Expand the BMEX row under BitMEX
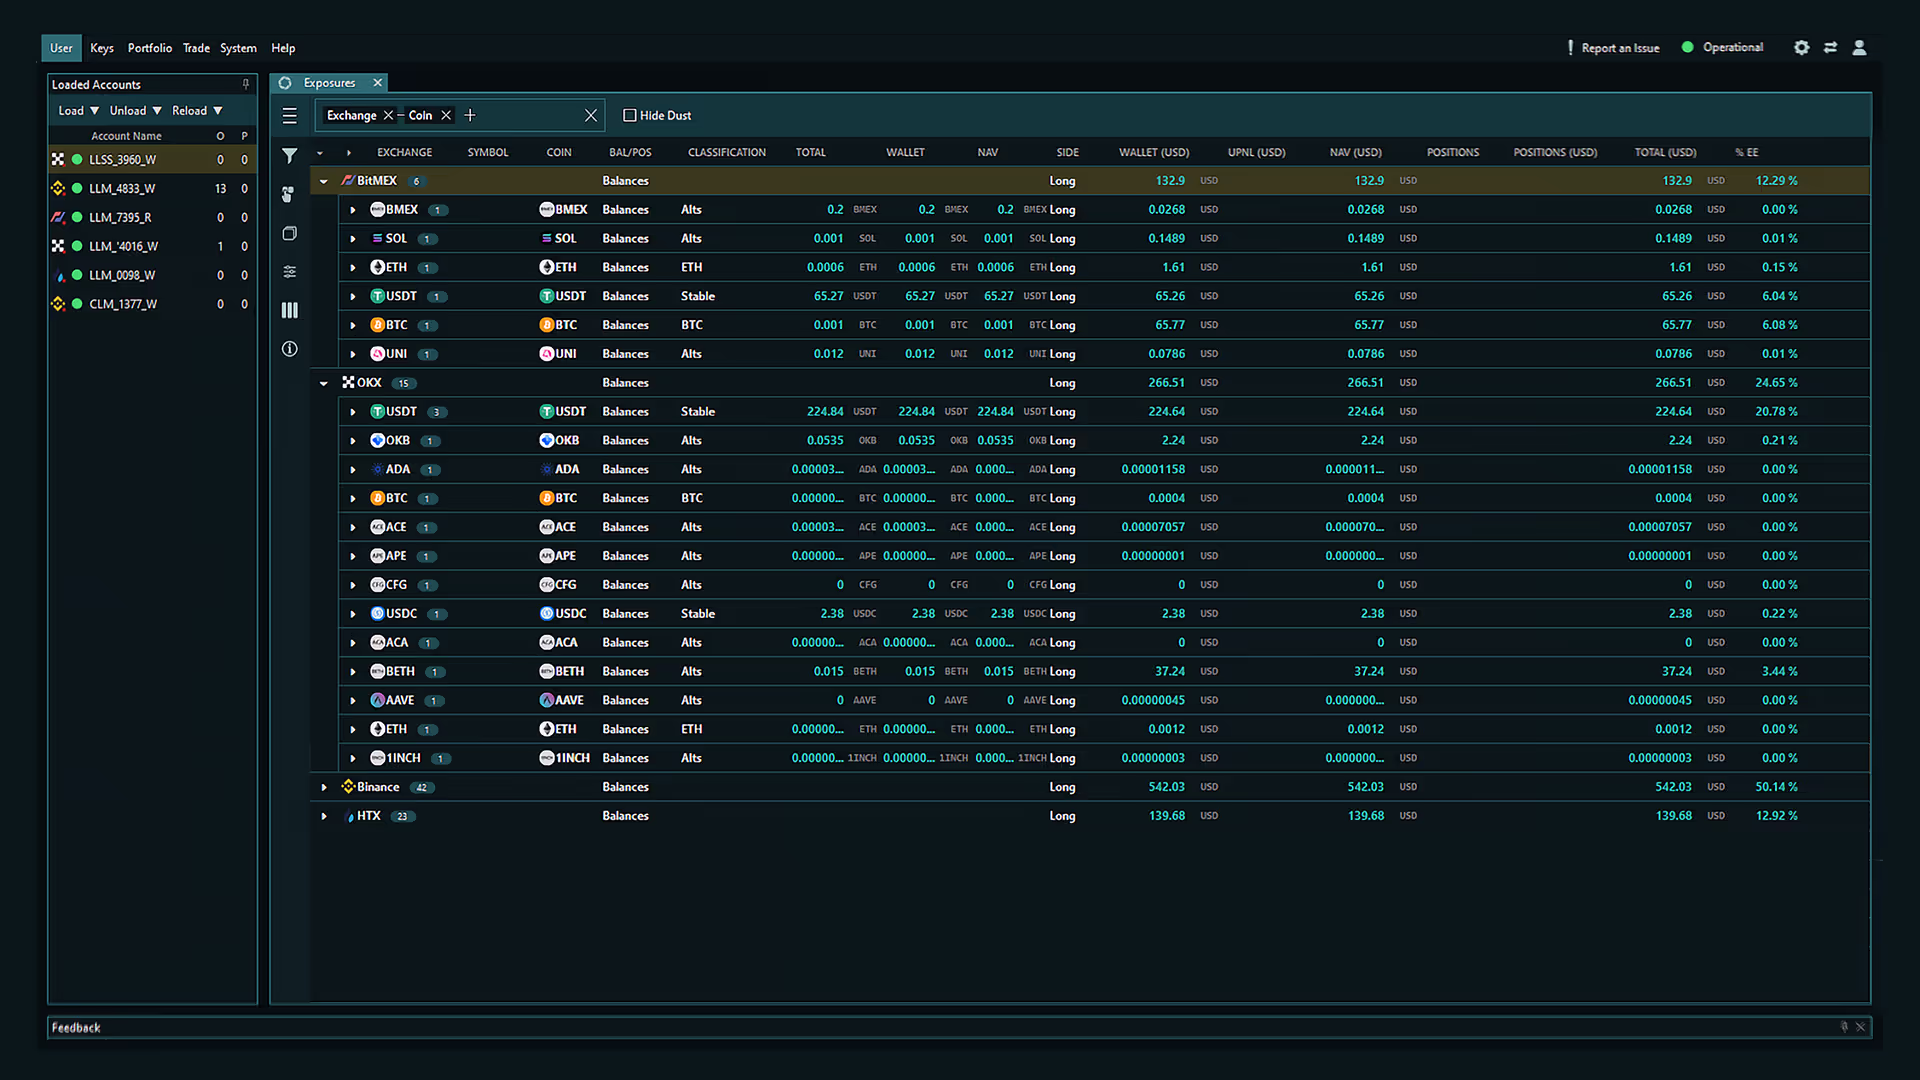 click(353, 211)
